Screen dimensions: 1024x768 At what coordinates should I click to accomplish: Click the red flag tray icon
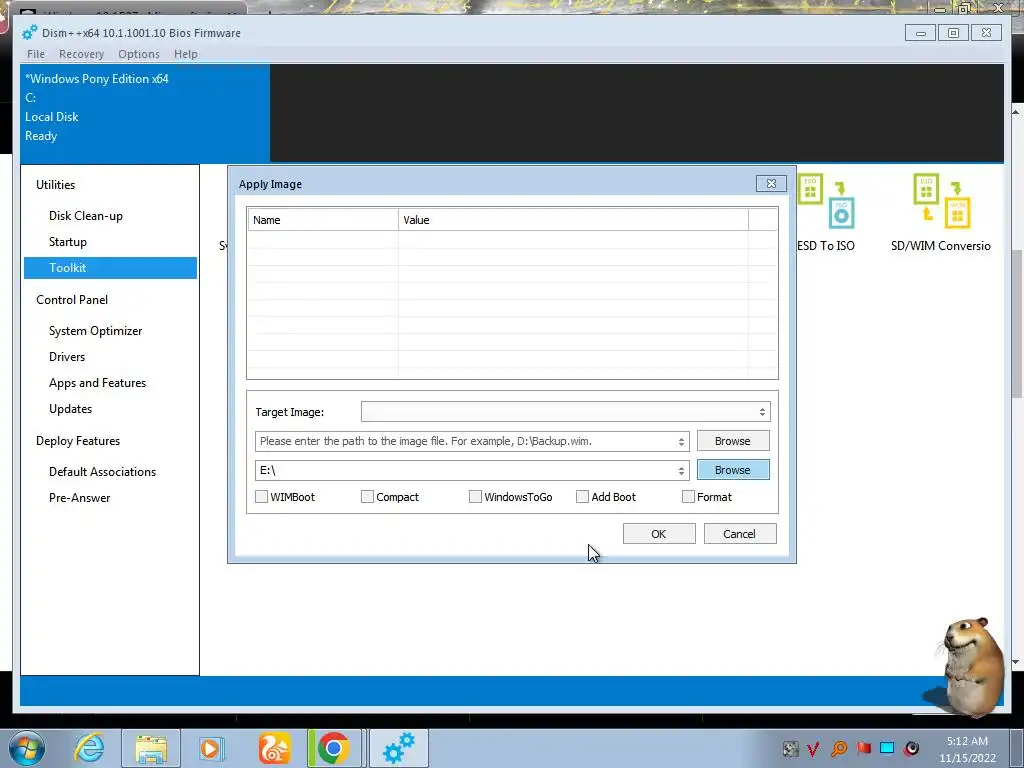click(864, 748)
